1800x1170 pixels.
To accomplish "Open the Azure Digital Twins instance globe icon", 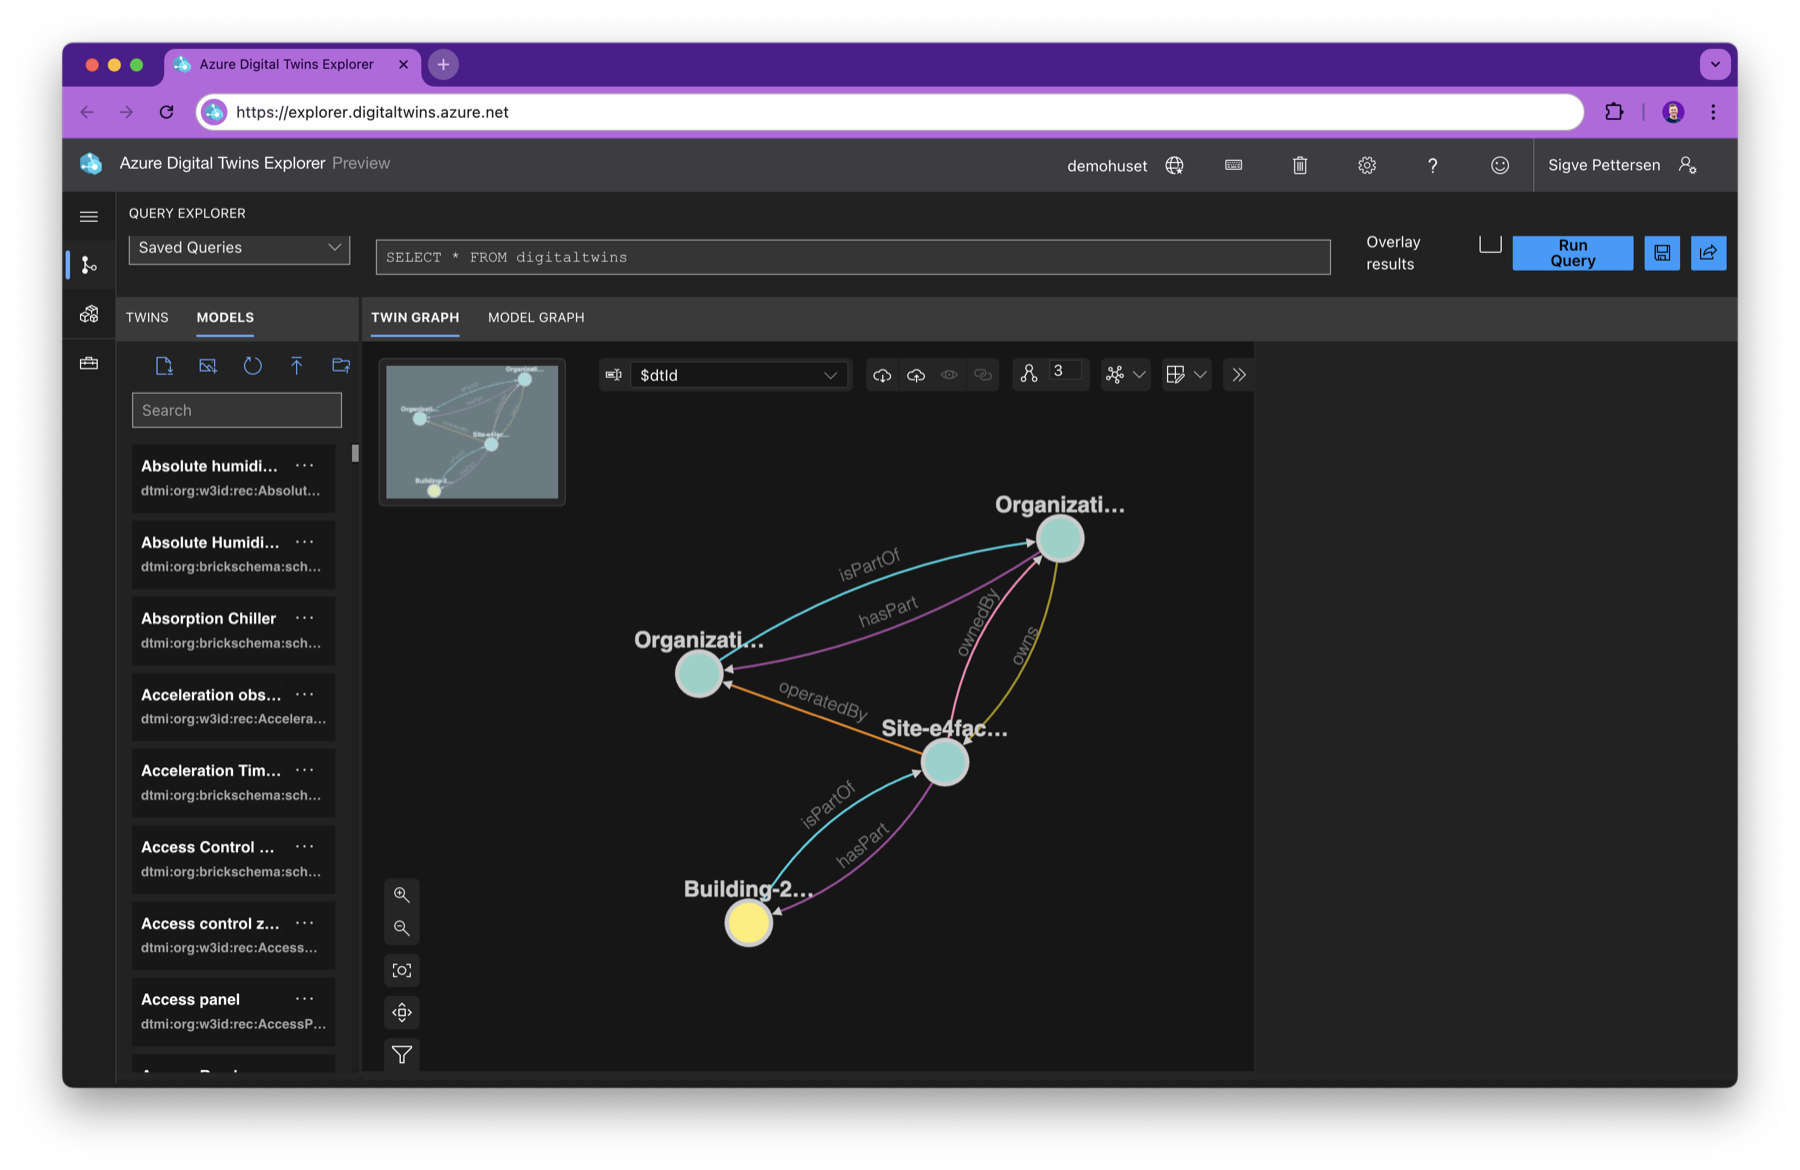I will pos(1175,165).
